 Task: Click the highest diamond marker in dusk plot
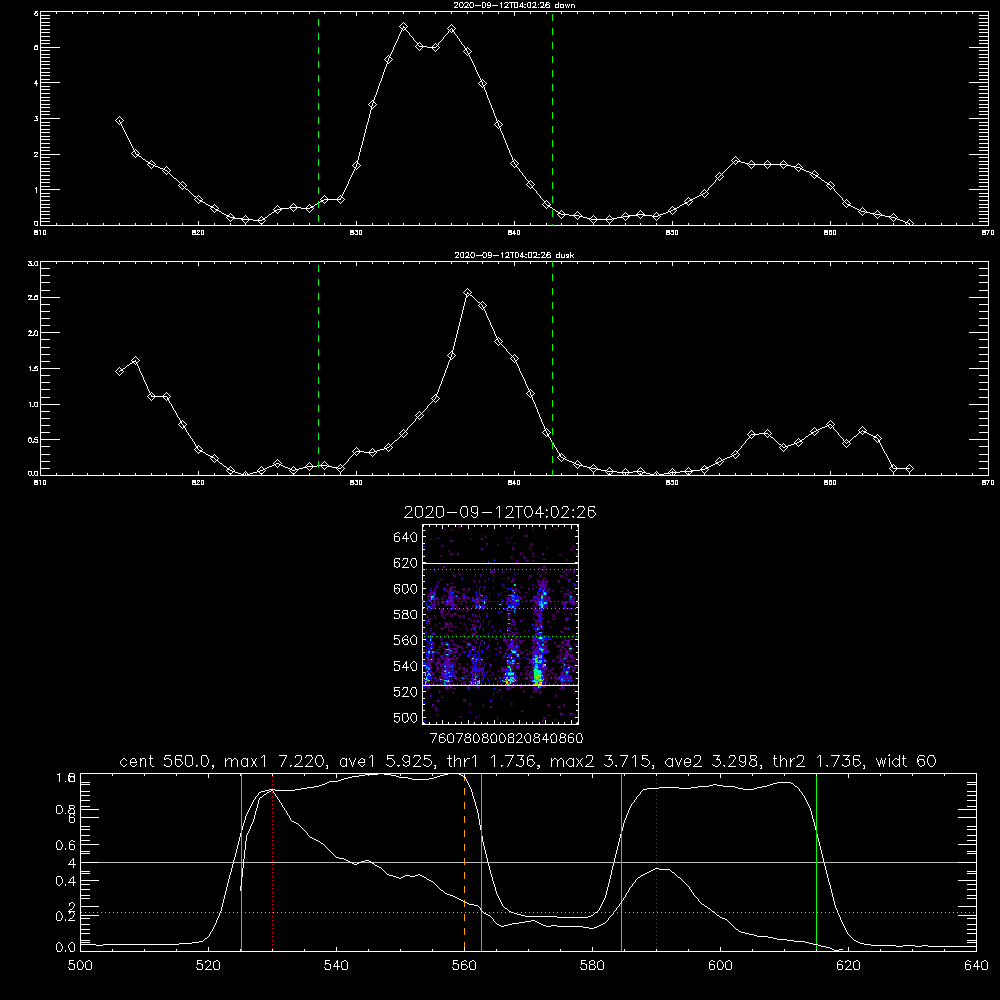(x=467, y=293)
